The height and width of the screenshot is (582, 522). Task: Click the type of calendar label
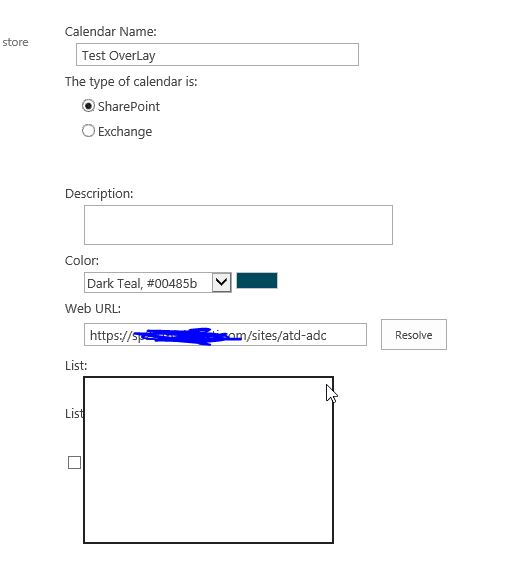(x=131, y=82)
